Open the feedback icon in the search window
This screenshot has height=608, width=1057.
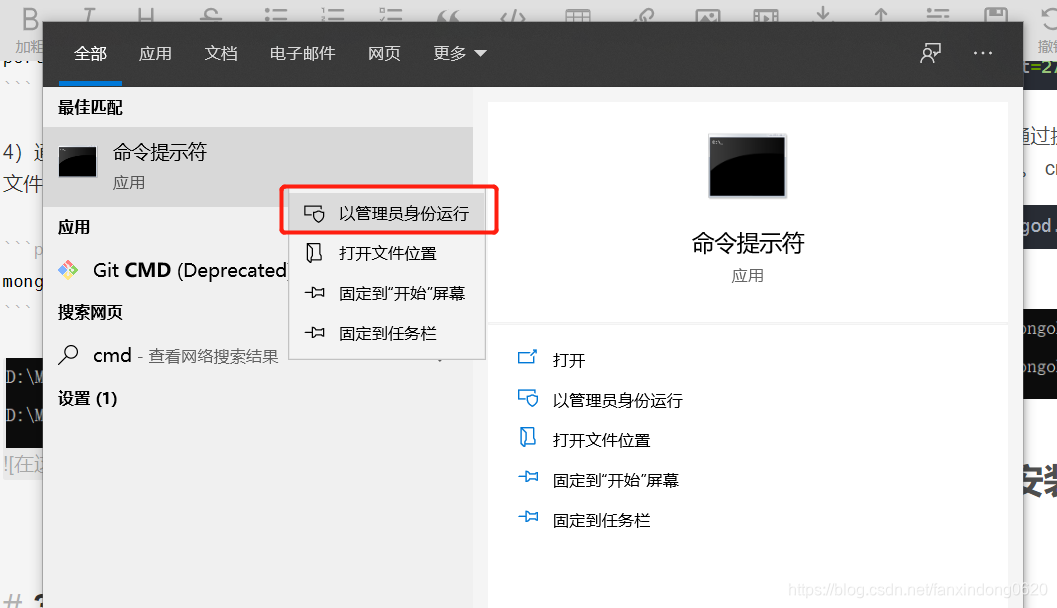(929, 53)
